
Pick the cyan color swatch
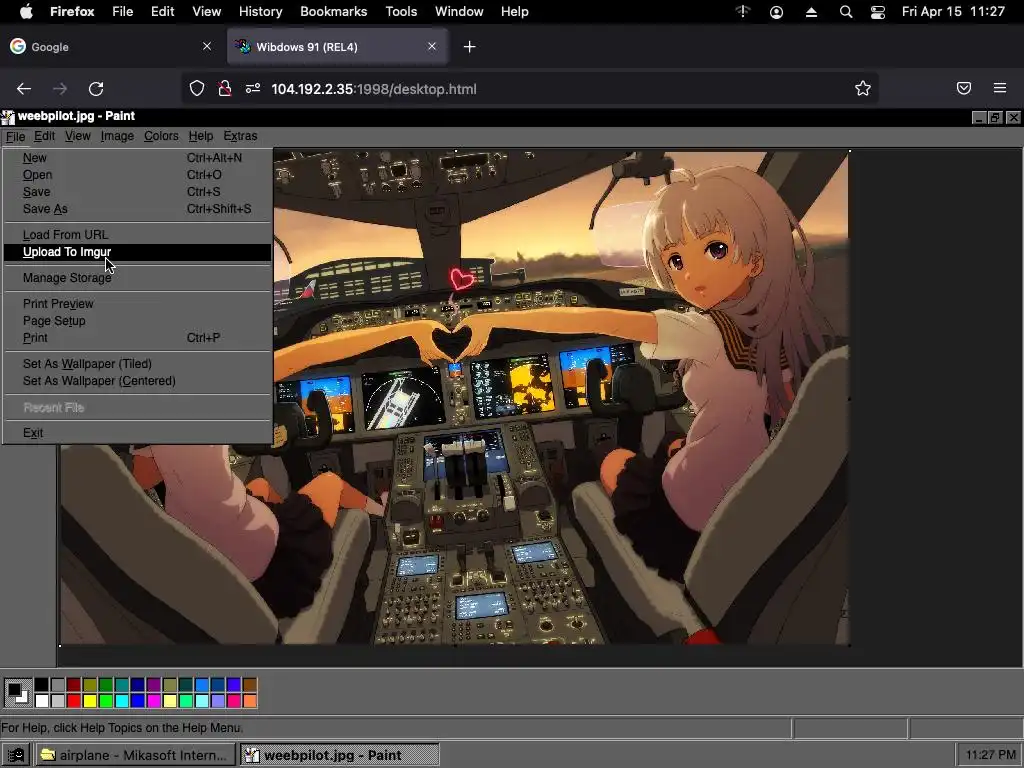(x=121, y=701)
